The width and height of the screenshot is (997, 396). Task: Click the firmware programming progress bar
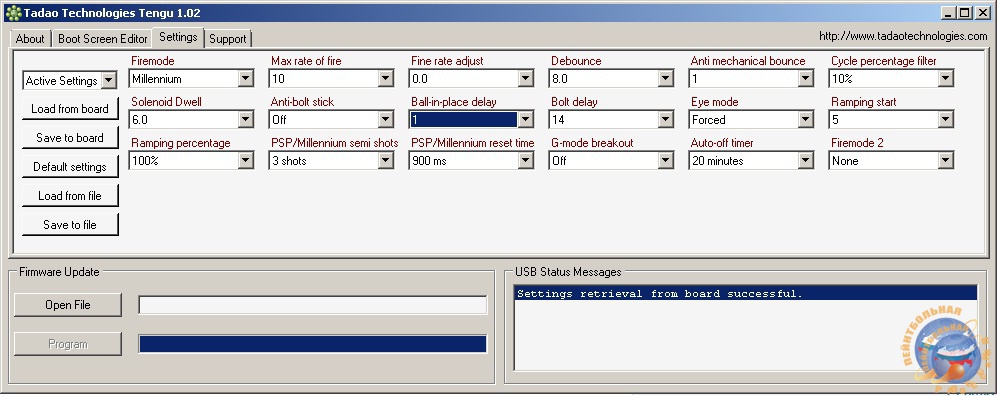[x=313, y=344]
